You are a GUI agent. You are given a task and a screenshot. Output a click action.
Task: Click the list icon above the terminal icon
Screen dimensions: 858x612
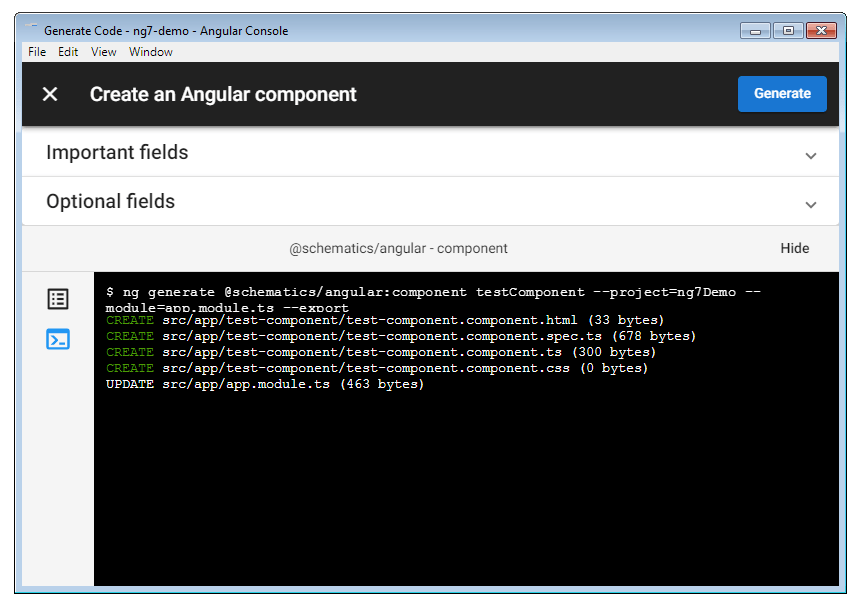[x=58, y=299]
